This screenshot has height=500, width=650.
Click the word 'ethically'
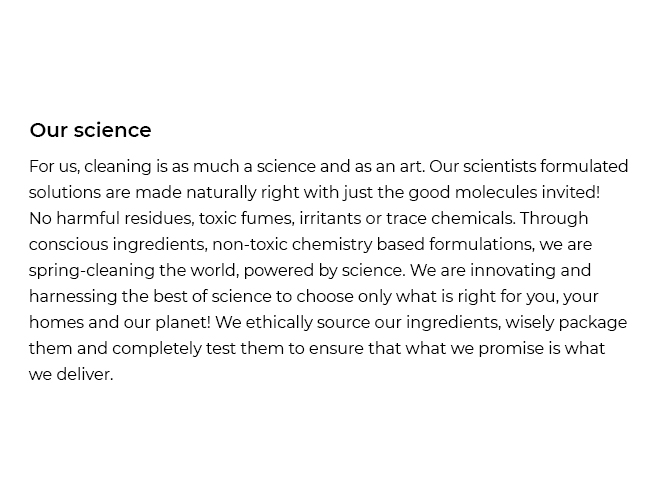click(279, 323)
